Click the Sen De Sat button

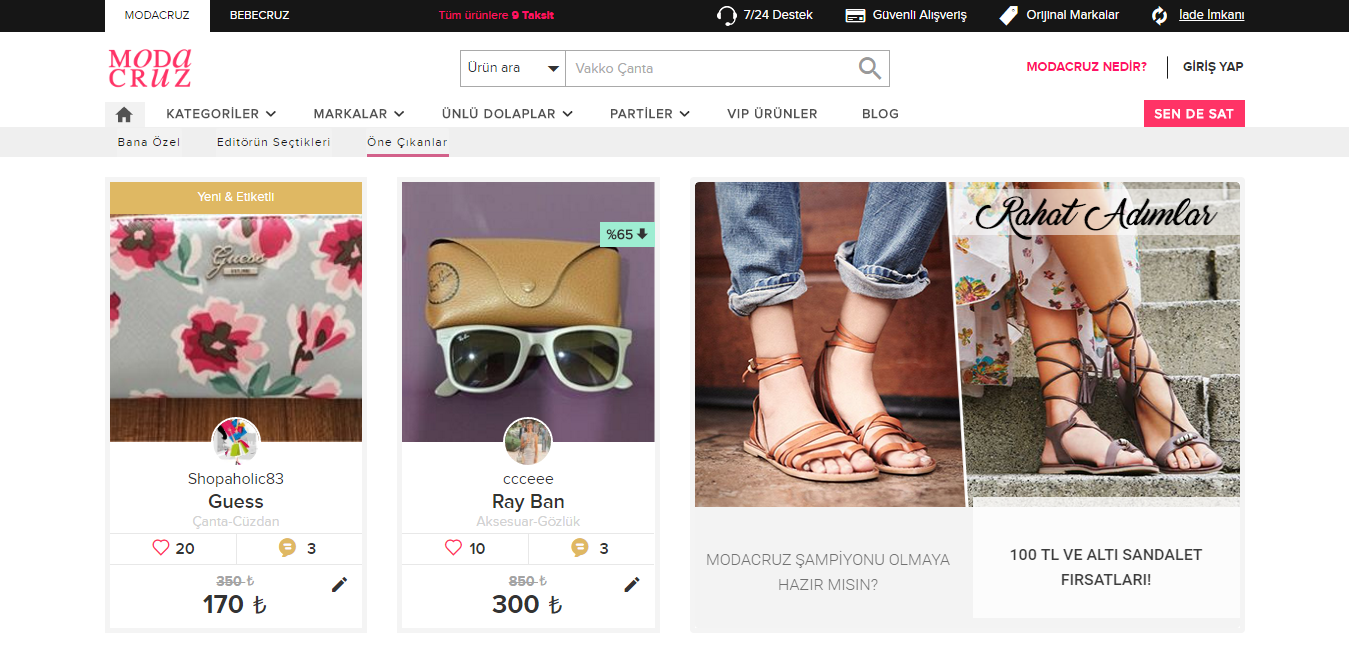(x=1193, y=114)
